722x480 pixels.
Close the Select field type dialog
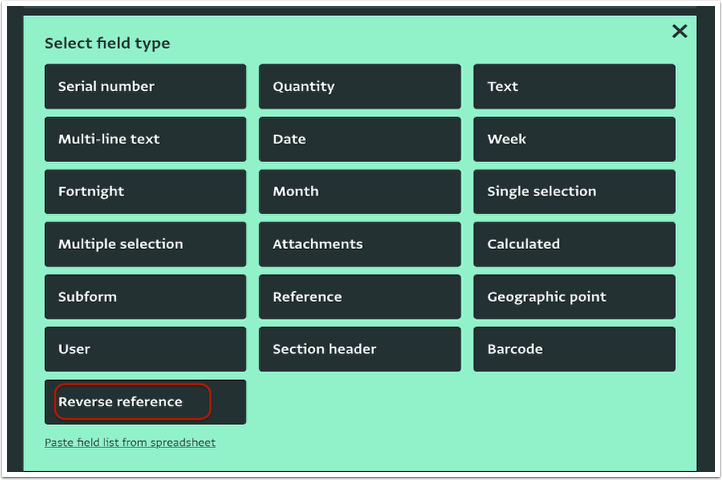[679, 31]
